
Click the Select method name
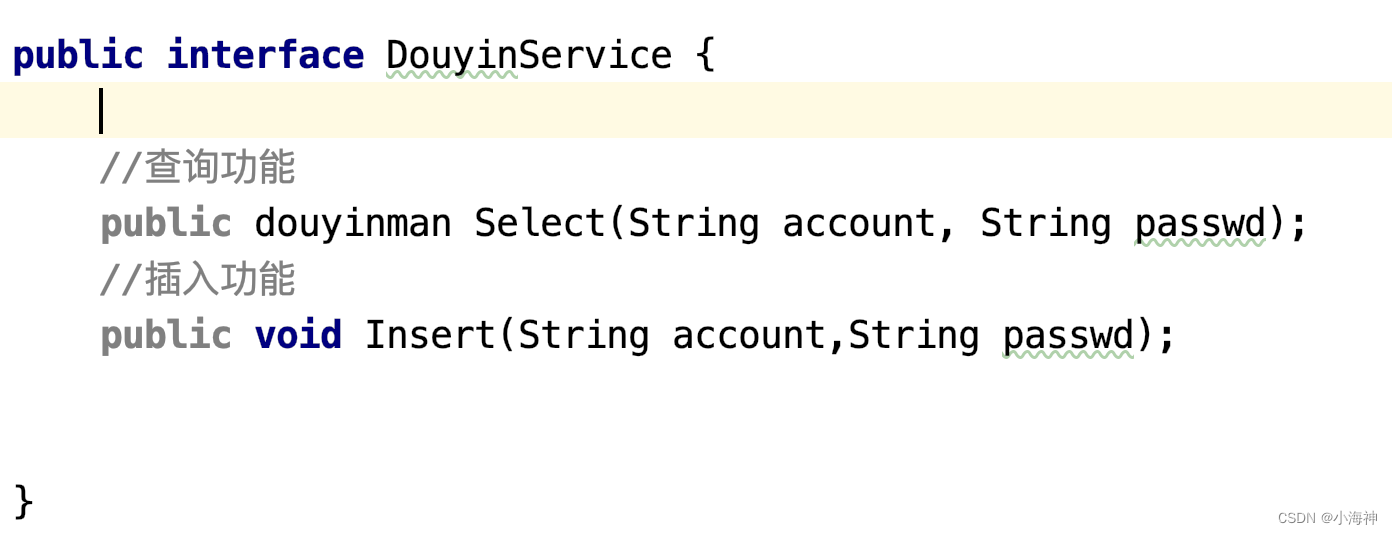coord(540,223)
